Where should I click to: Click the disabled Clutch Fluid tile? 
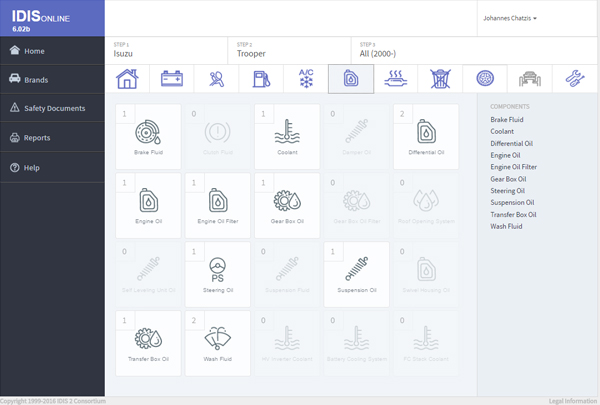tap(218, 137)
